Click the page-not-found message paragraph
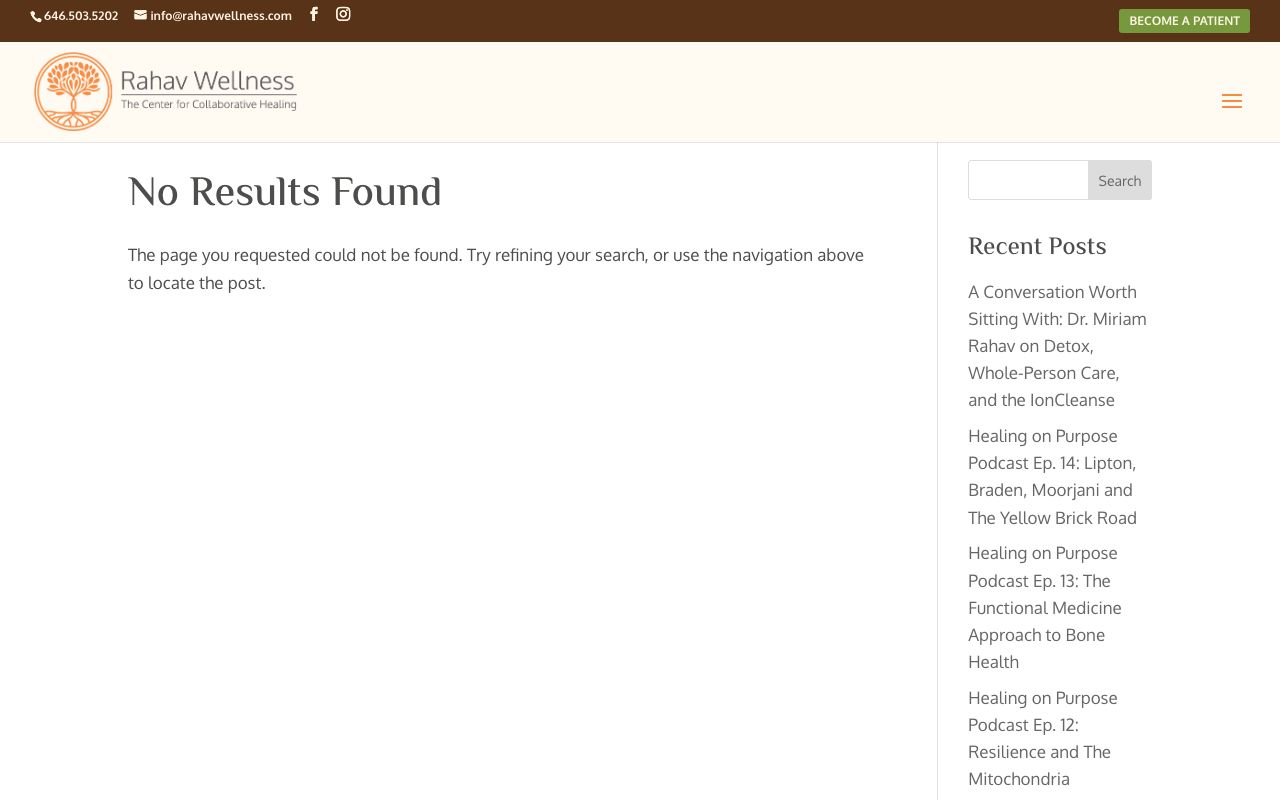The image size is (1280, 800). click(x=496, y=269)
